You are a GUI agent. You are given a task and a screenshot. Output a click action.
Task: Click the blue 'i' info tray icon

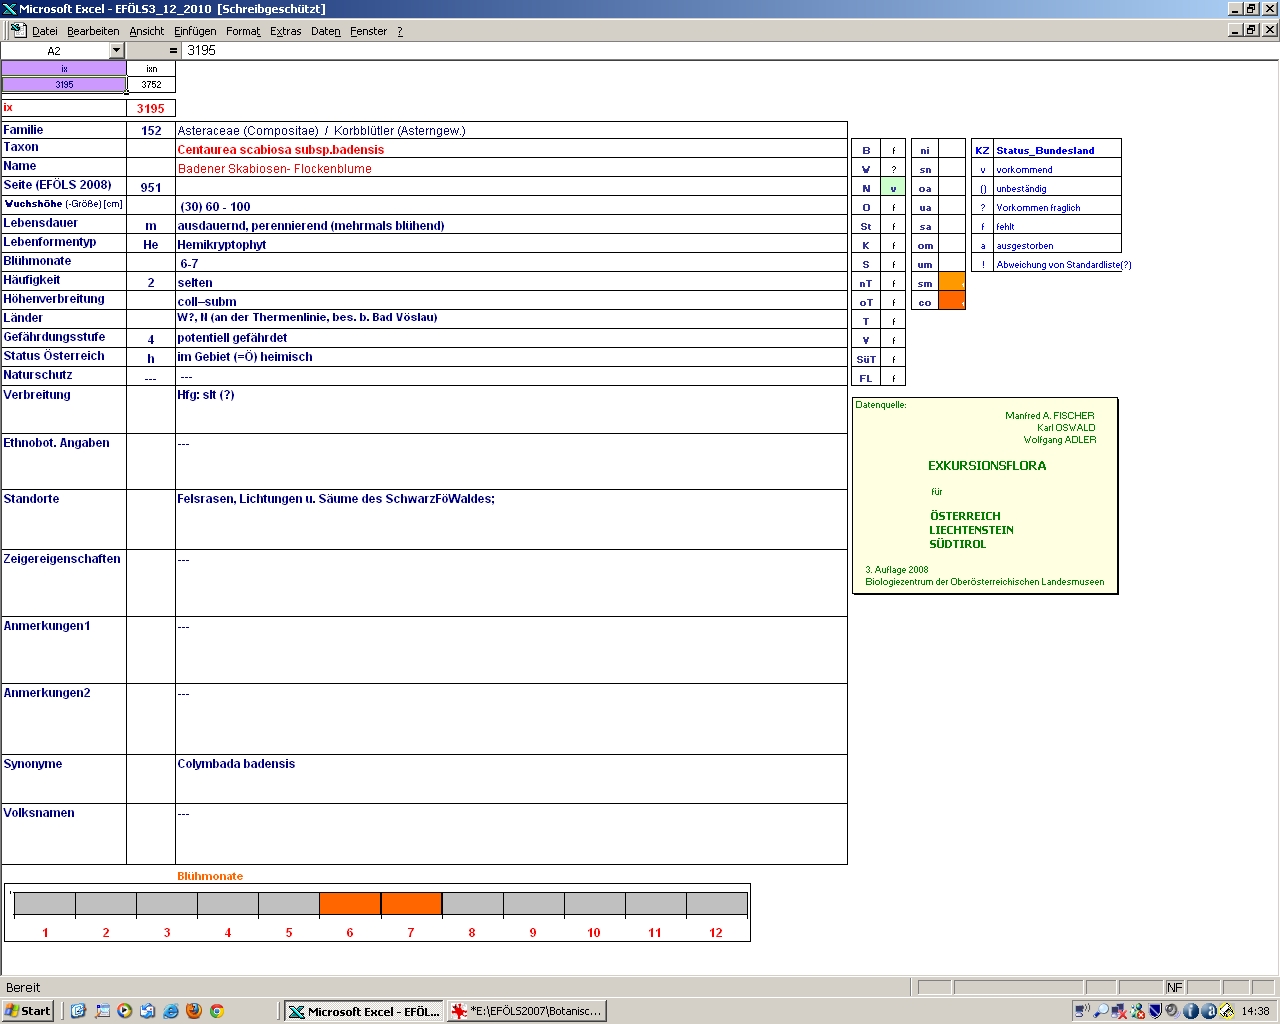1191,1011
